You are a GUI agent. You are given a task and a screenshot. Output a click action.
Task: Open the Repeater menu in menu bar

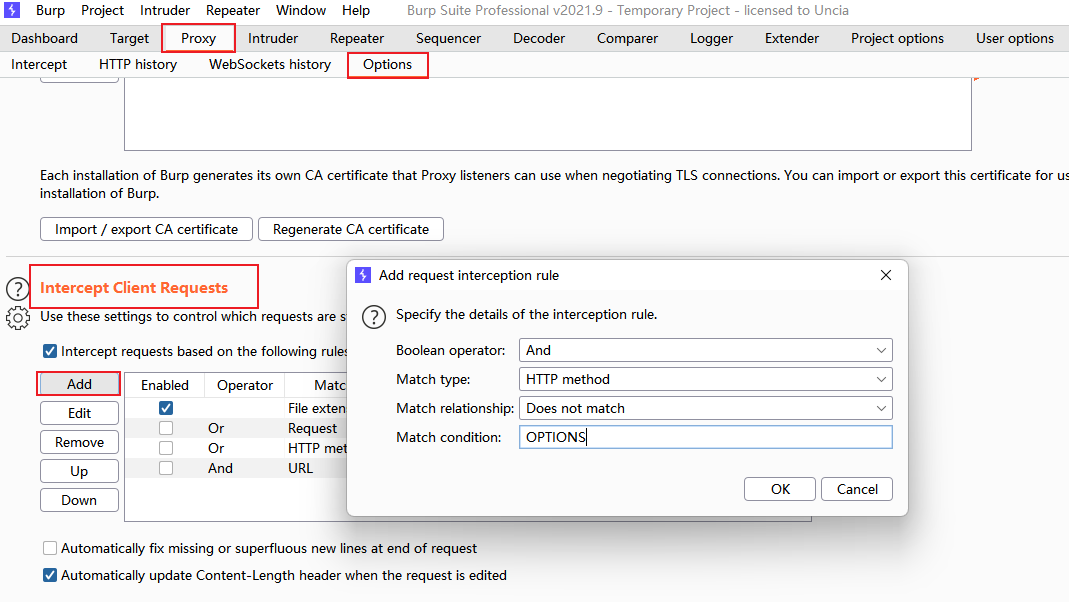(x=233, y=10)
